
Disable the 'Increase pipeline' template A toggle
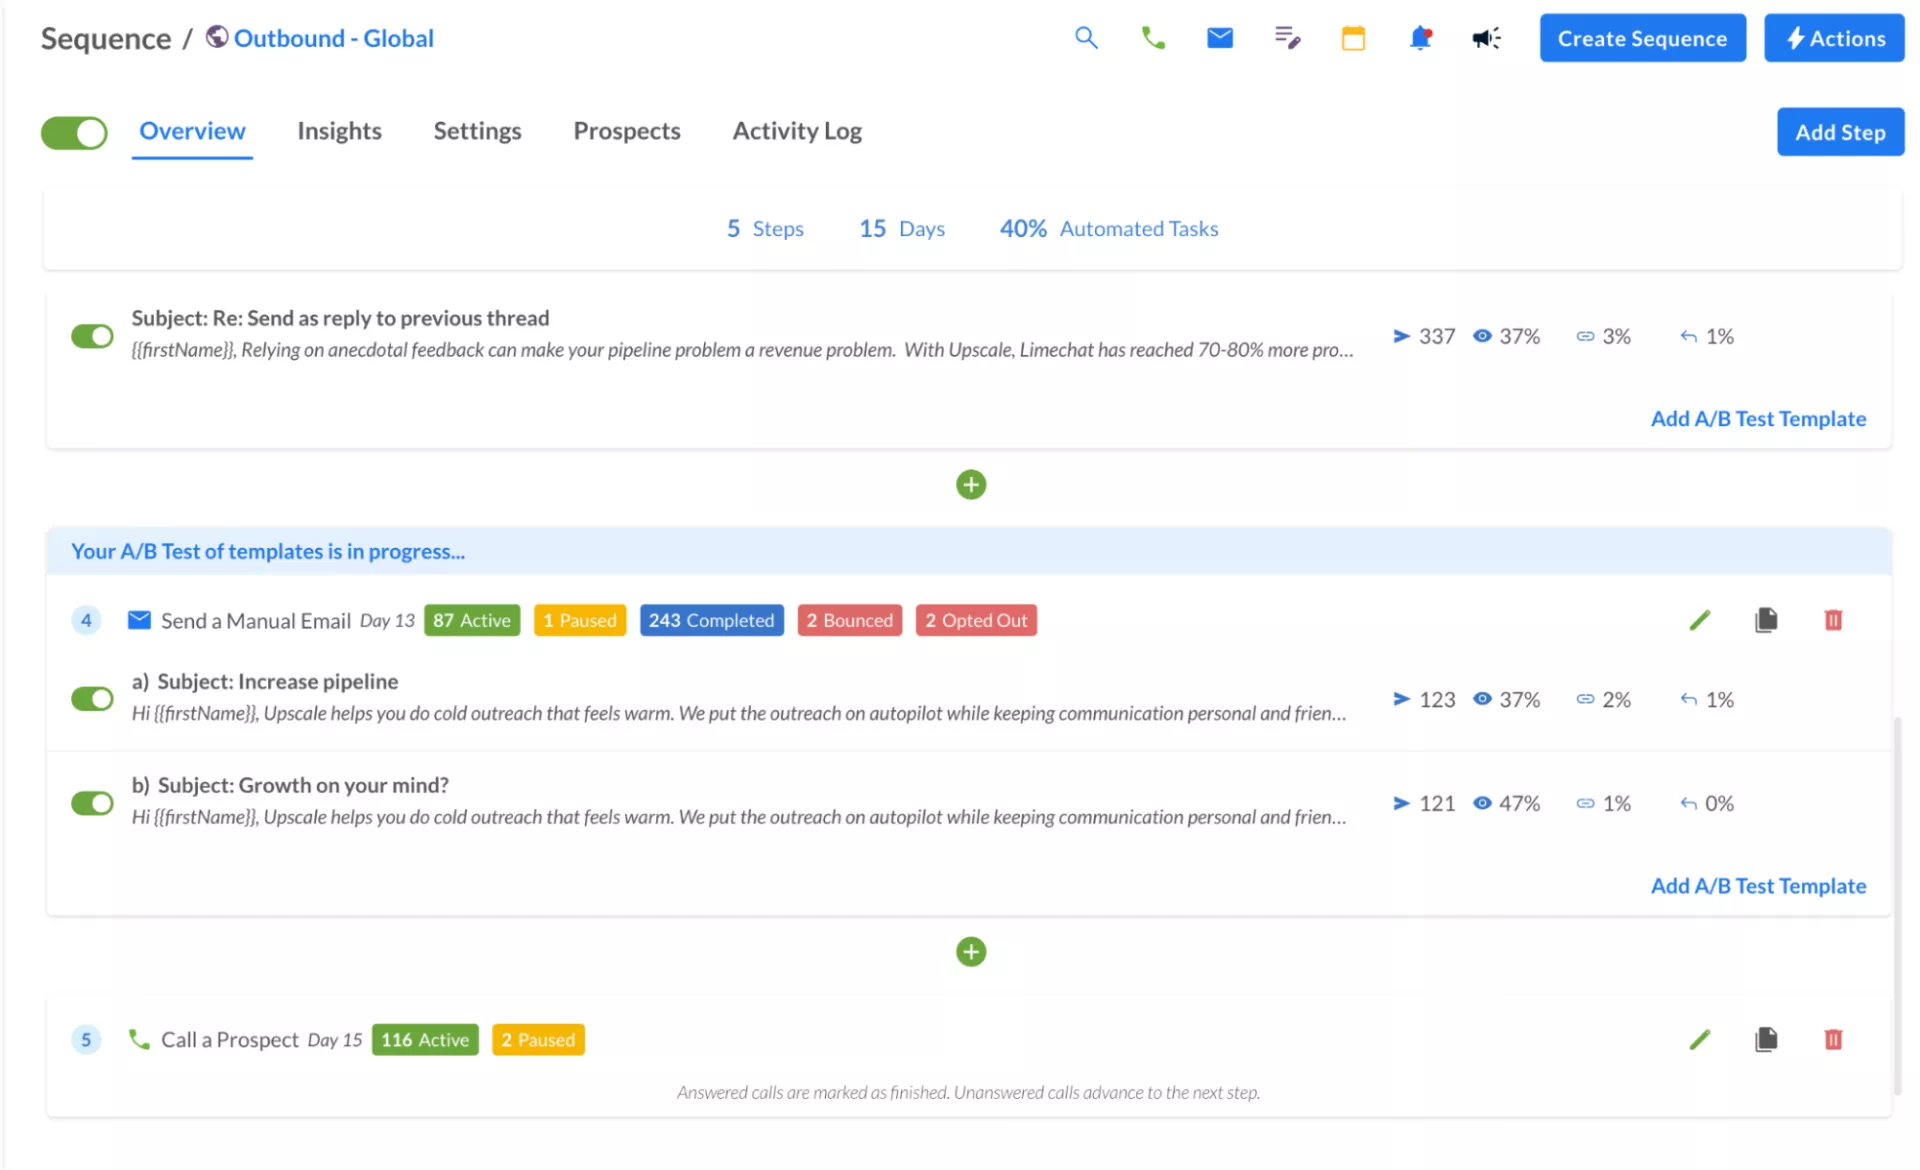coord(92,698)
